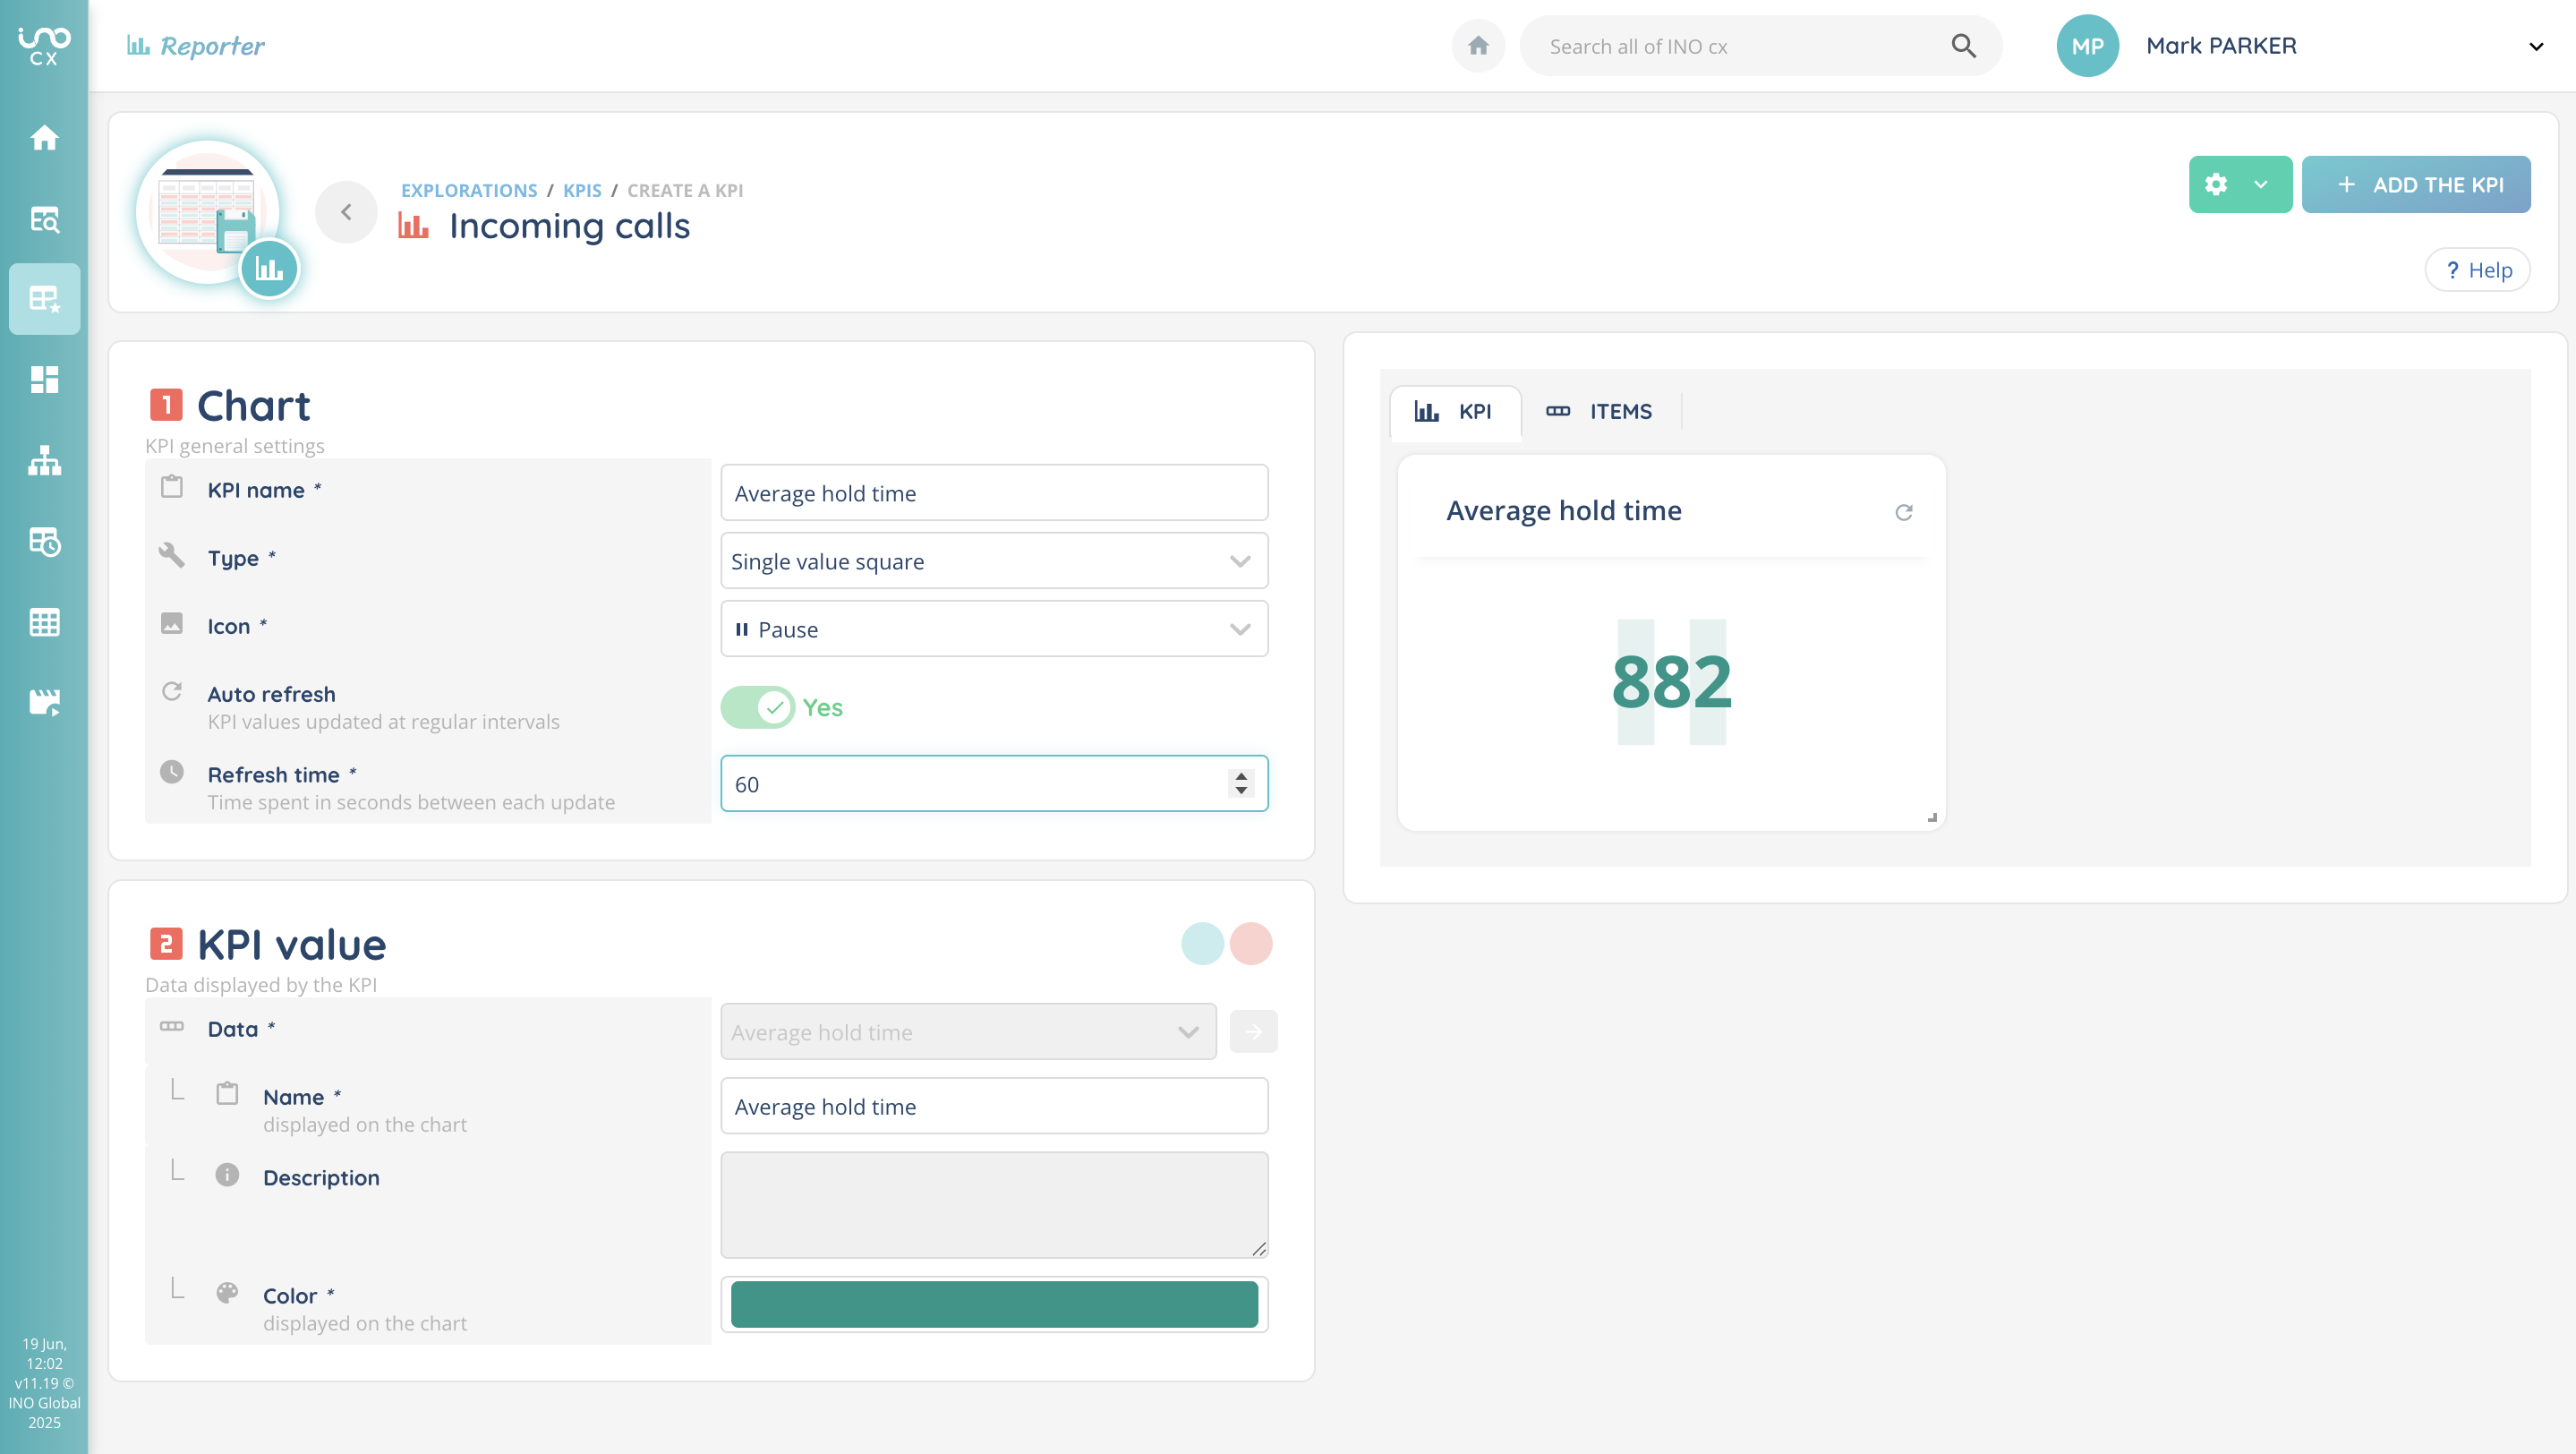2576x1454 pixels.
Task: Toggle the Auto refresh switch off
Action: [757, 707]
